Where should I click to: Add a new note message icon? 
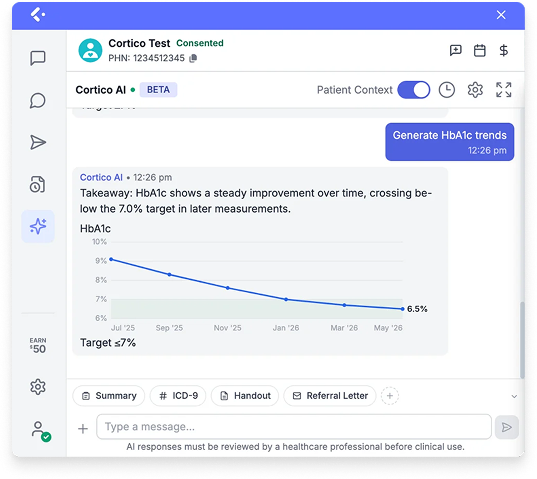coord(455,51)
